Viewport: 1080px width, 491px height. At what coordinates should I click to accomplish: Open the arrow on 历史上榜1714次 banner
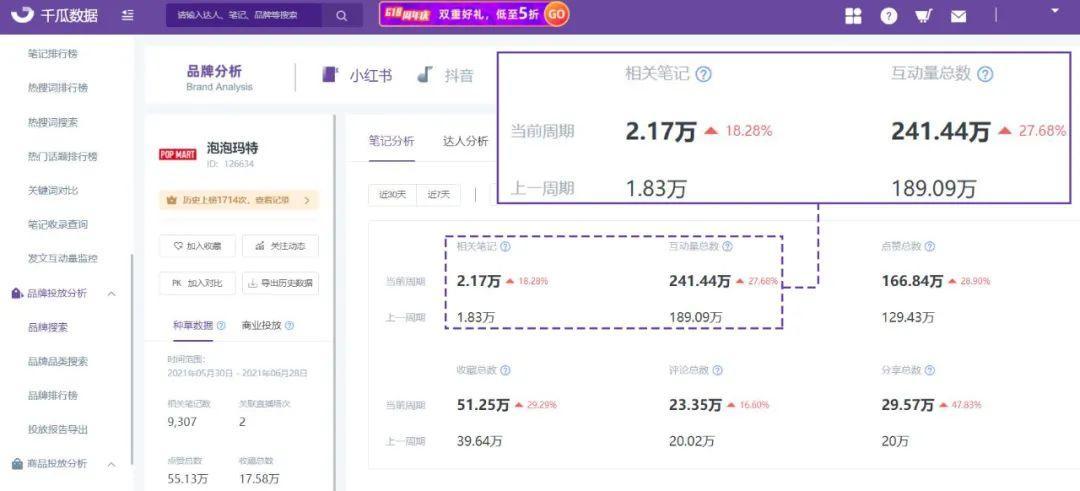(307, 200)
